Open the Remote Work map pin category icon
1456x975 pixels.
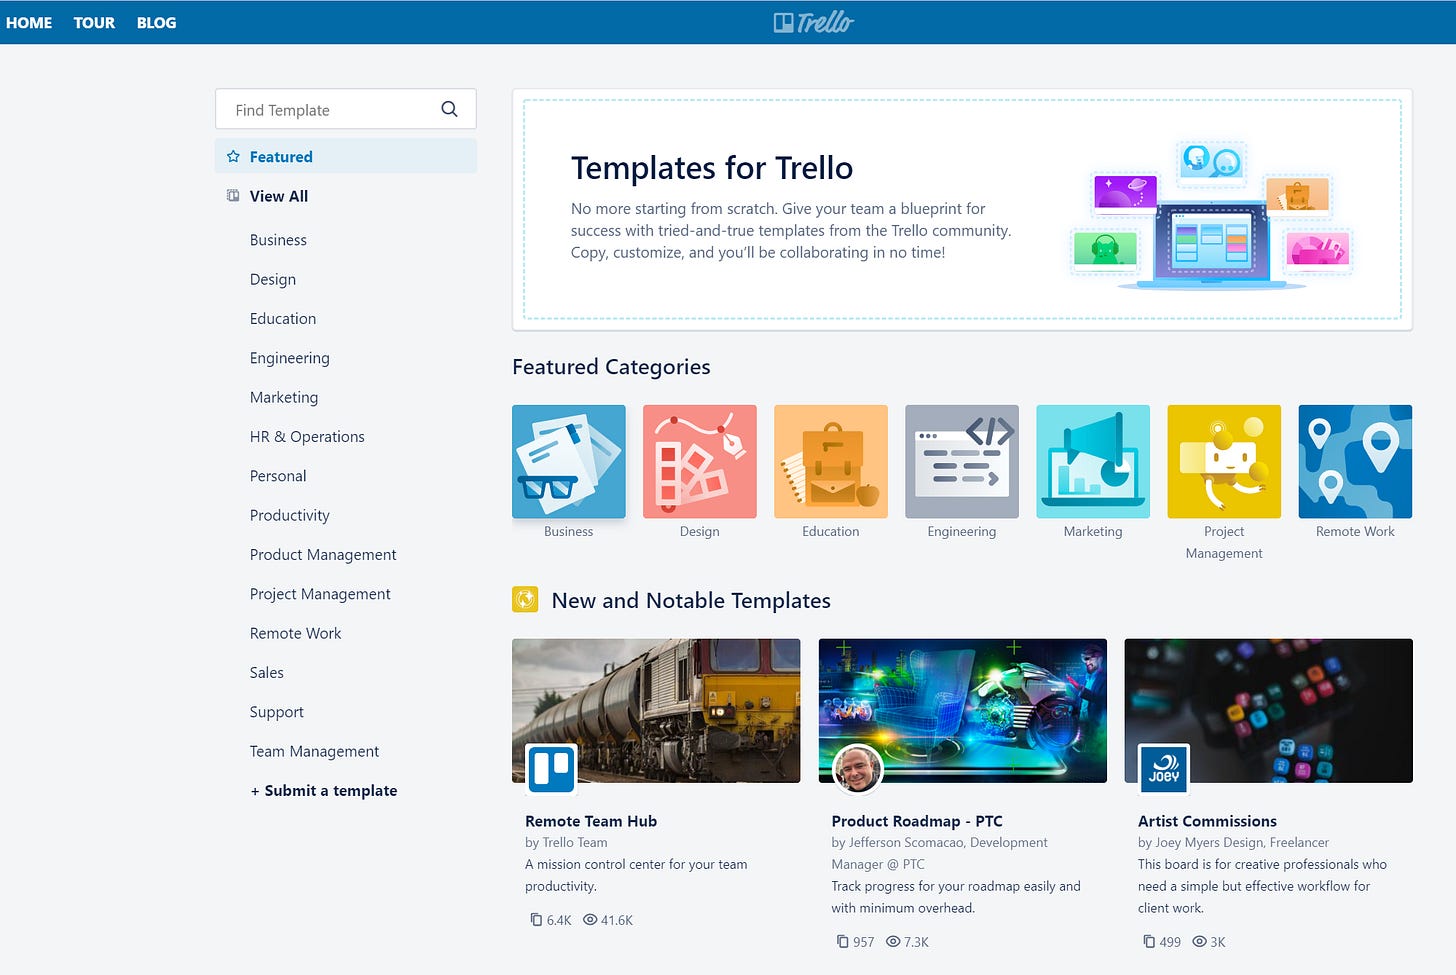pyautogui.click(x=1355, y=461)
